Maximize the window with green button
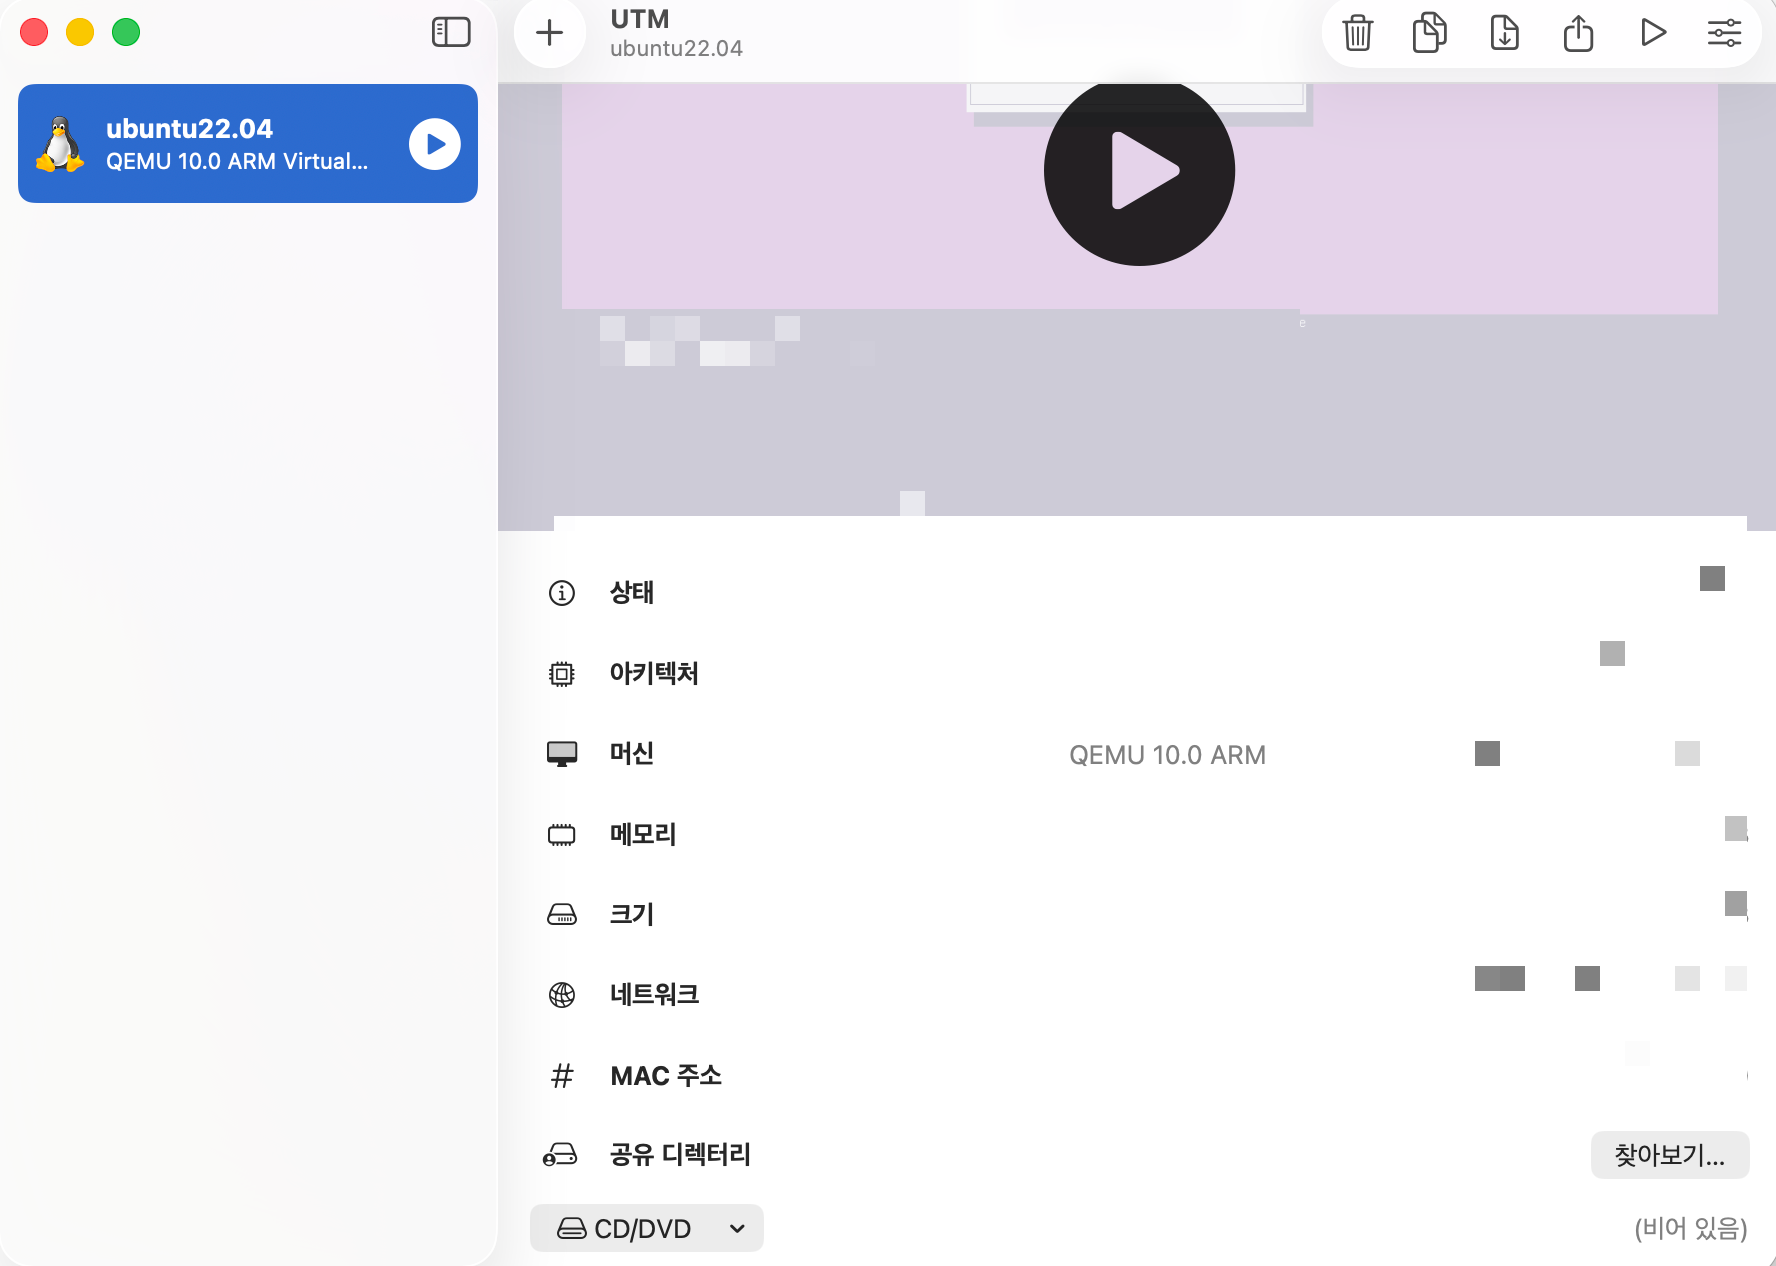The width and height of the screenshot is (1776, 1266). pos(126,32)
